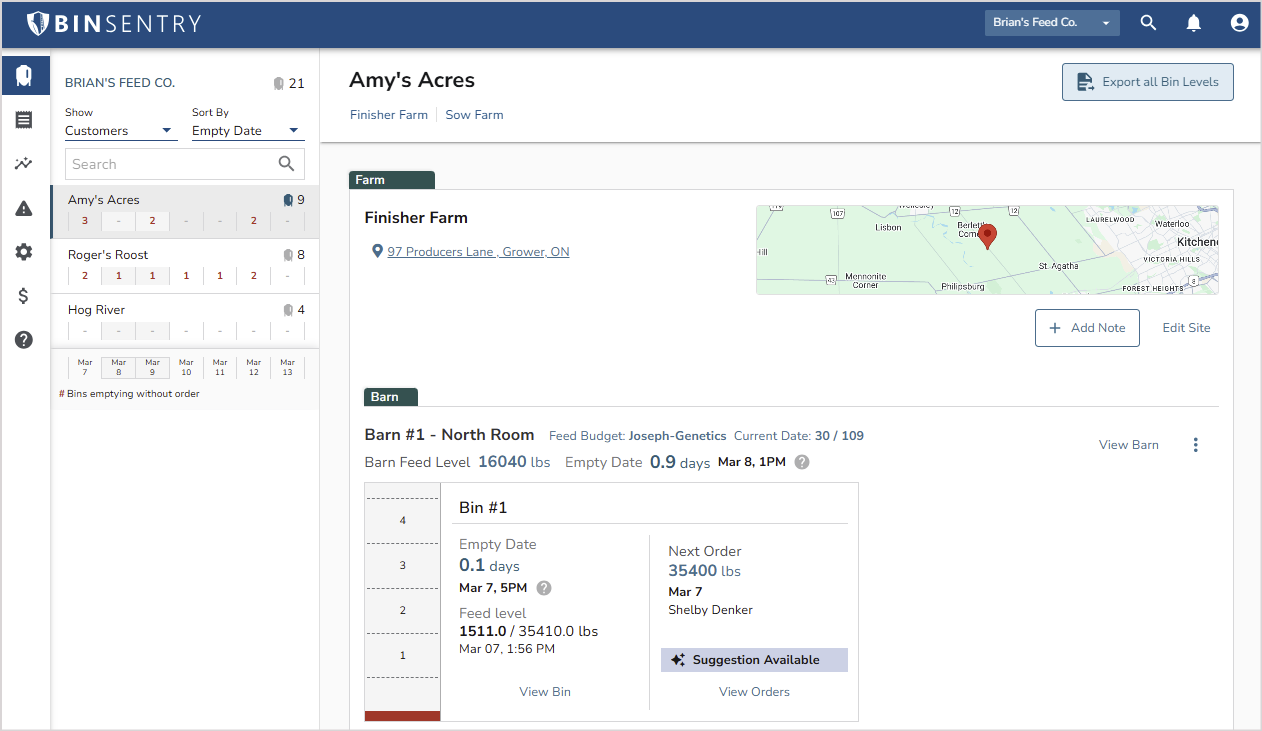1262x731 pixels.
Task: Open the notifications bell
Action: (x=1194, y=23)
